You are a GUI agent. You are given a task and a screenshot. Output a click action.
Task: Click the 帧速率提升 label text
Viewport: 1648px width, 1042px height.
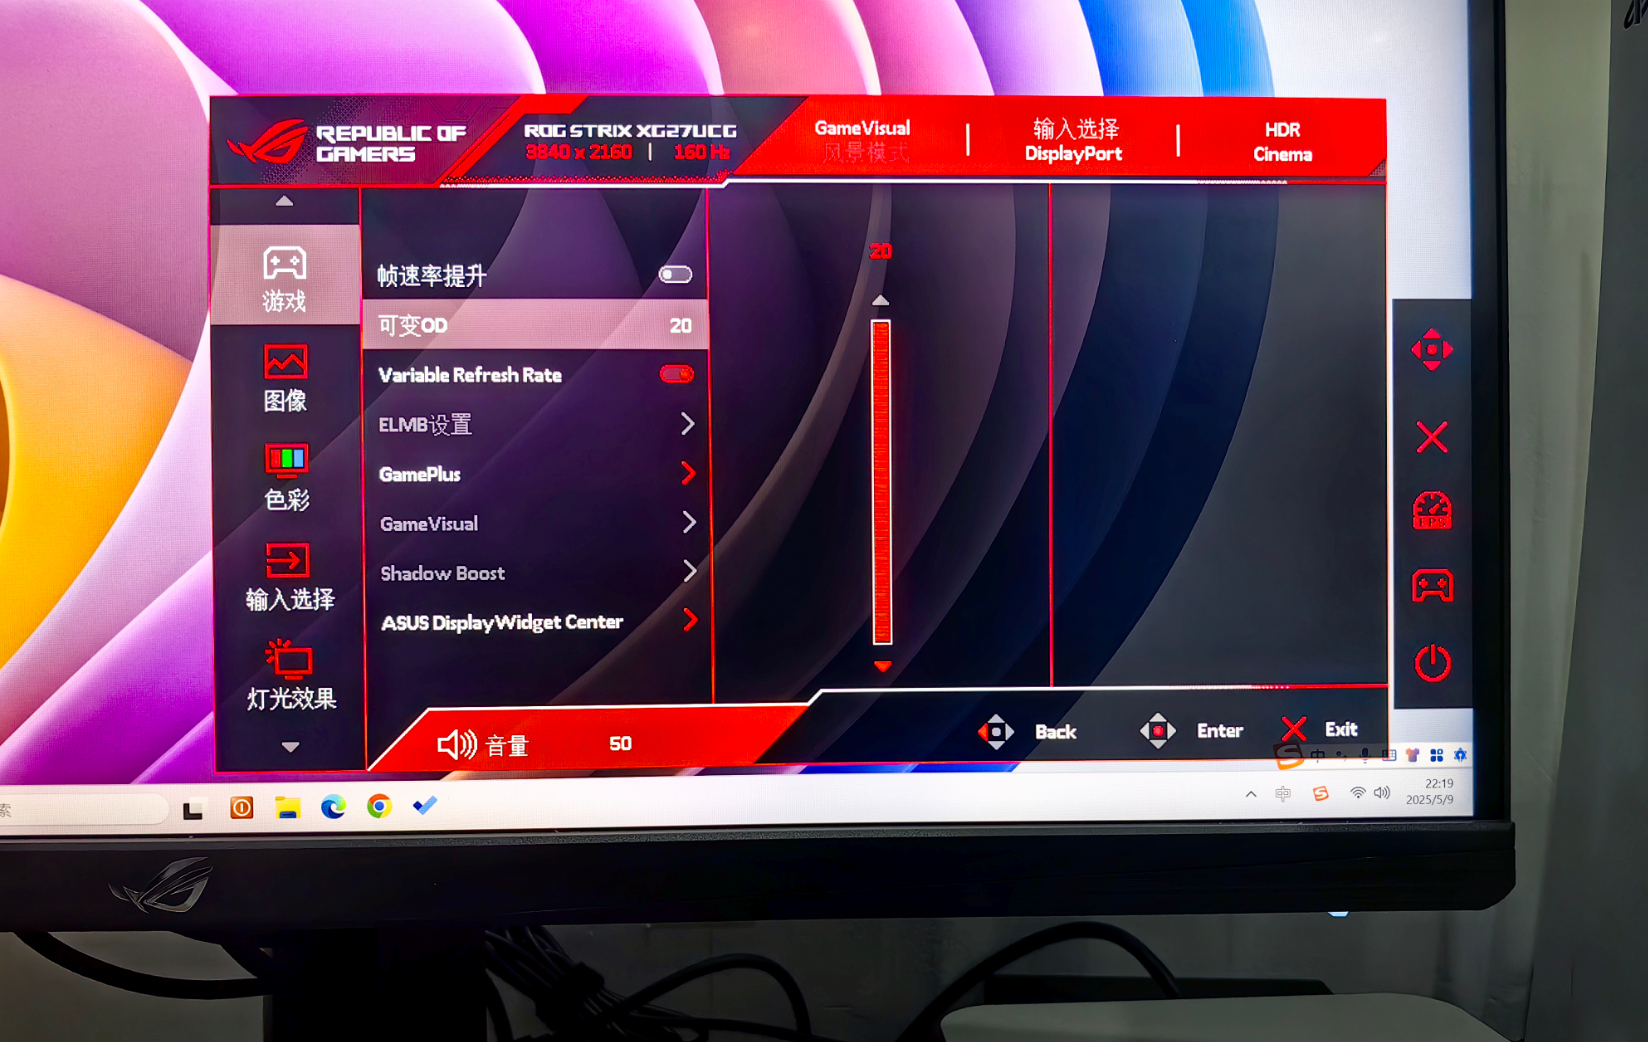tap(431, 276)
